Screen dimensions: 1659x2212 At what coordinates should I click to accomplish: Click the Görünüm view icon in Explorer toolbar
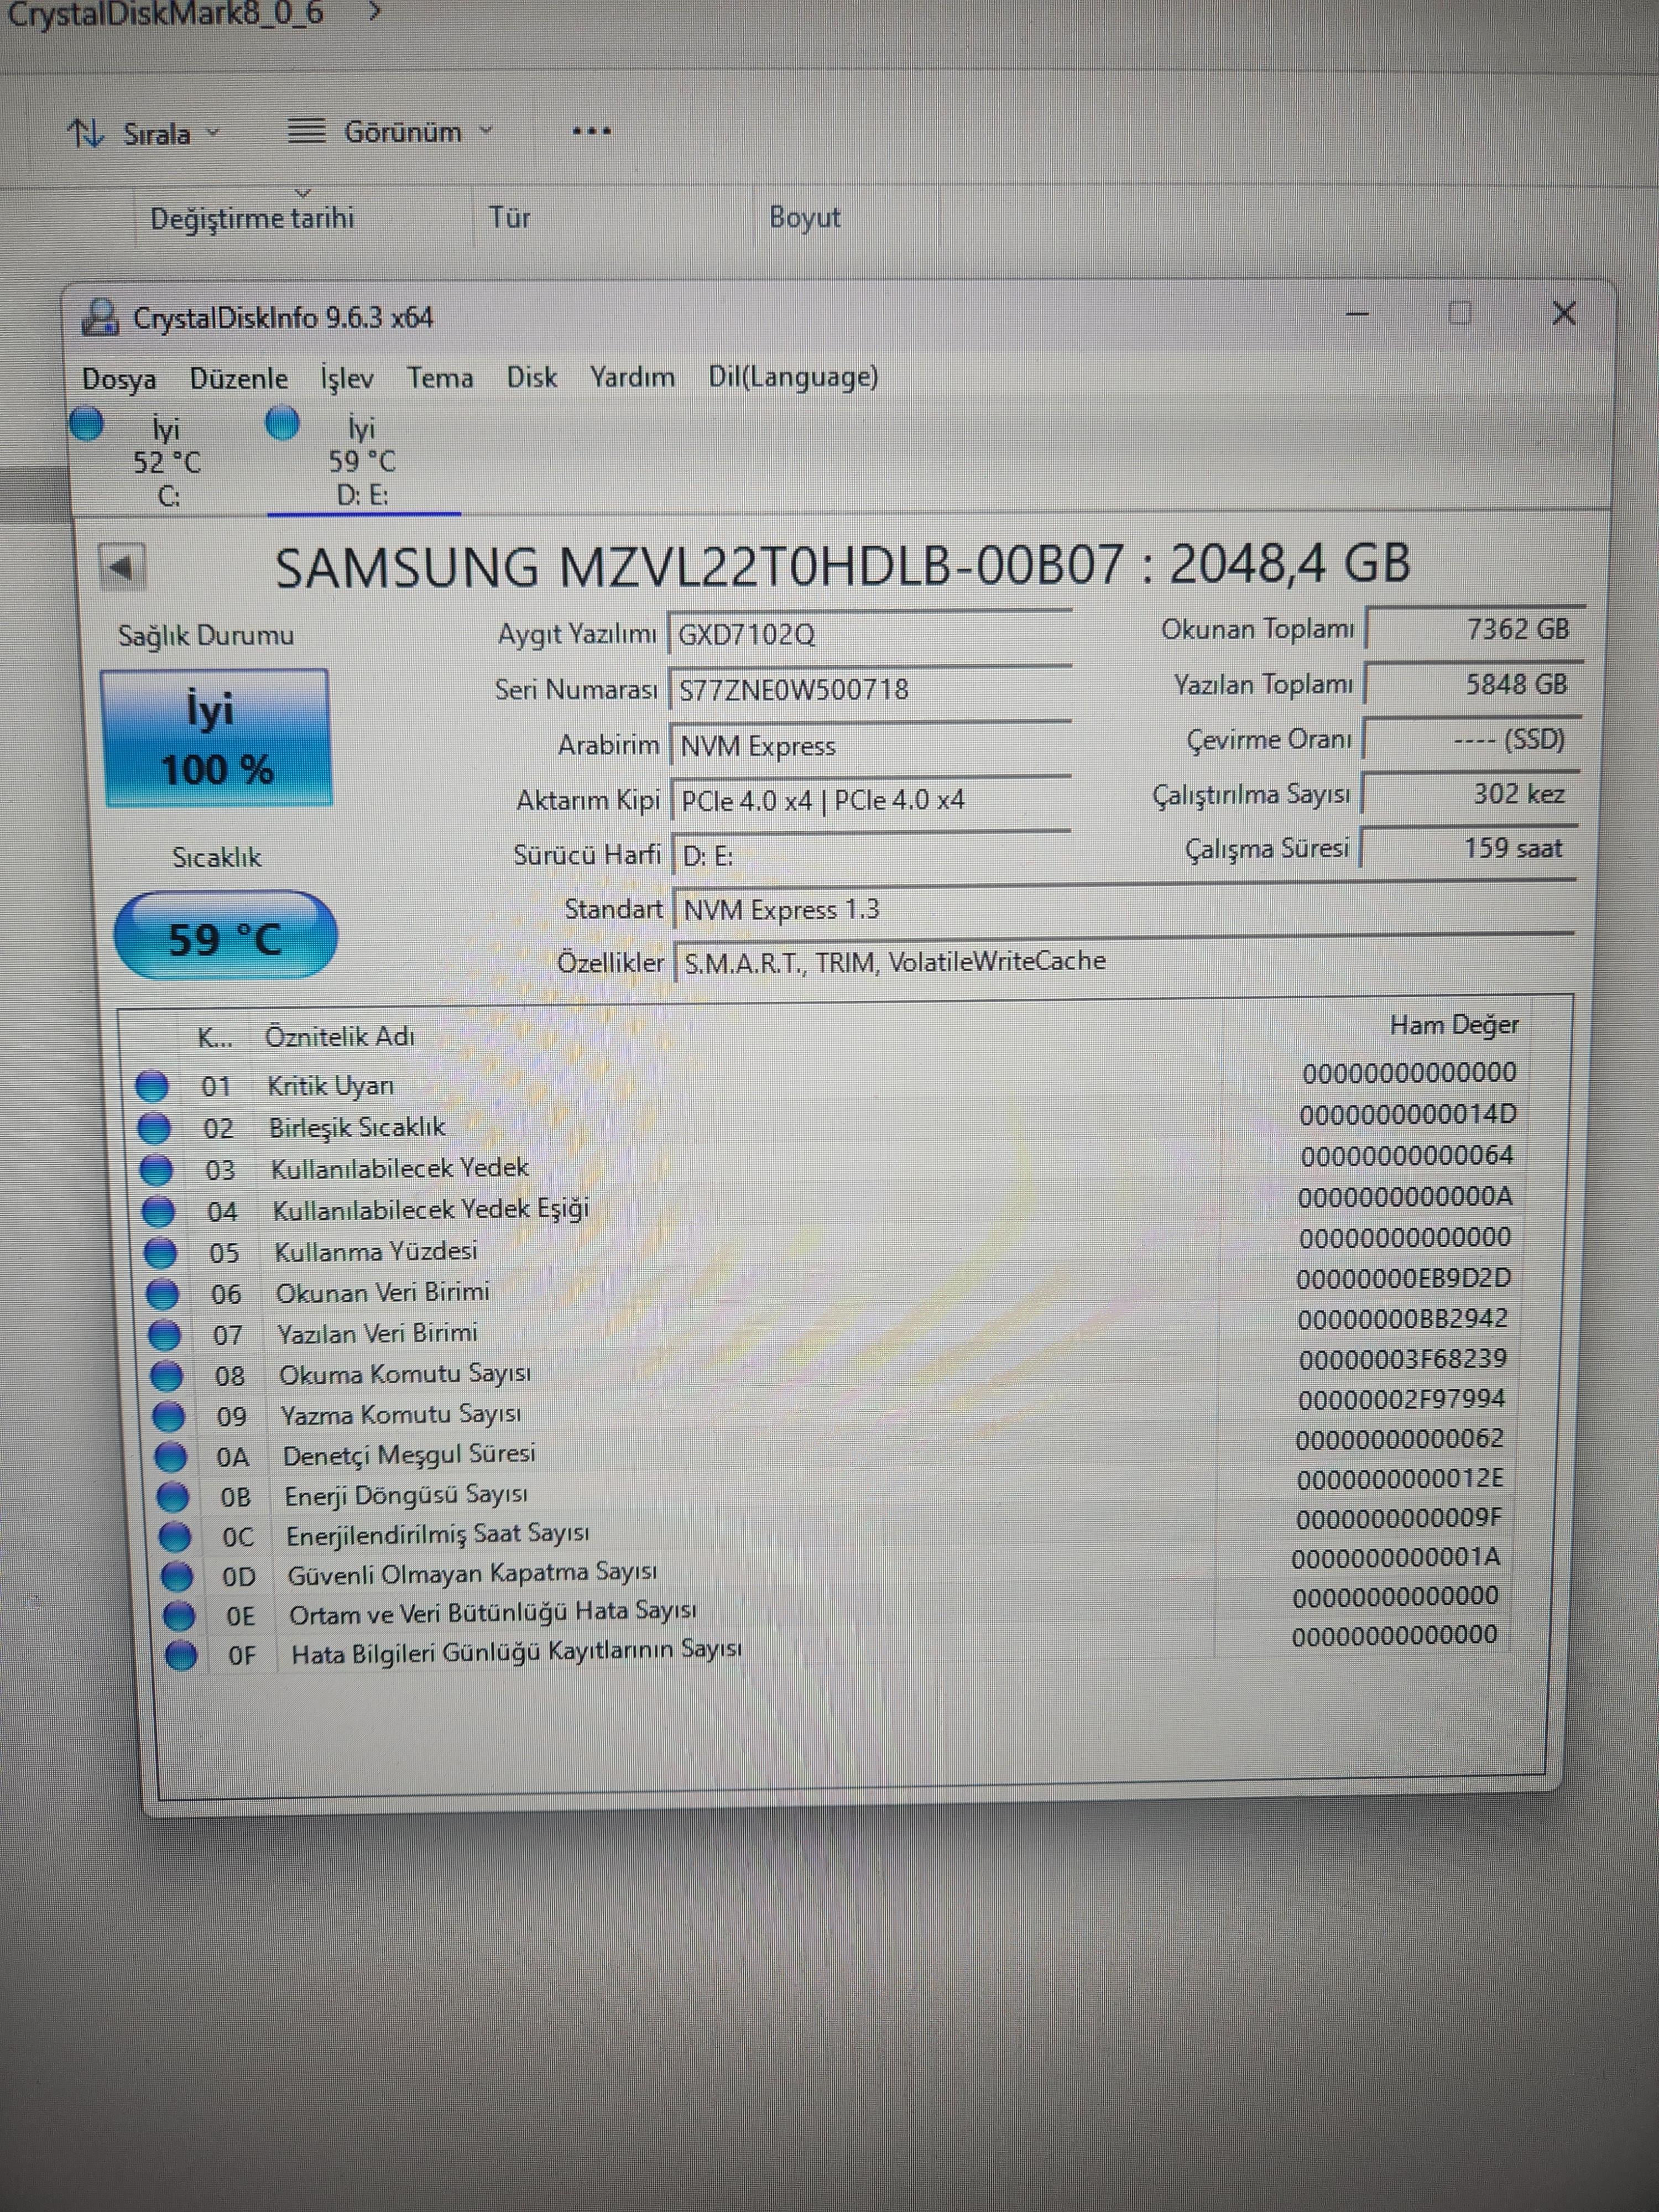[x=306, y=131]
